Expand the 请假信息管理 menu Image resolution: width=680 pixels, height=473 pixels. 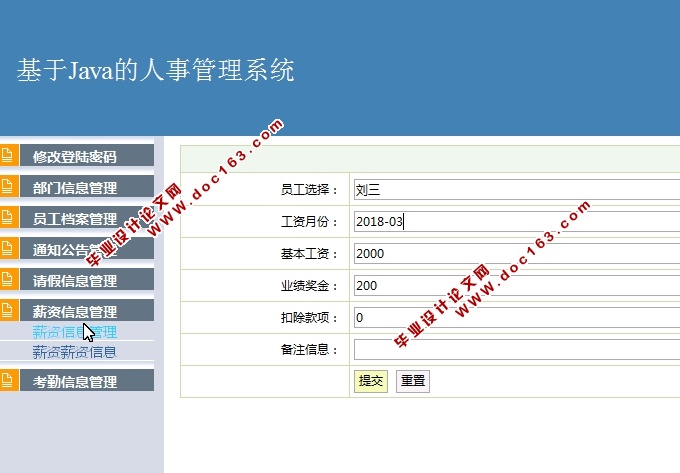[87, 279]
